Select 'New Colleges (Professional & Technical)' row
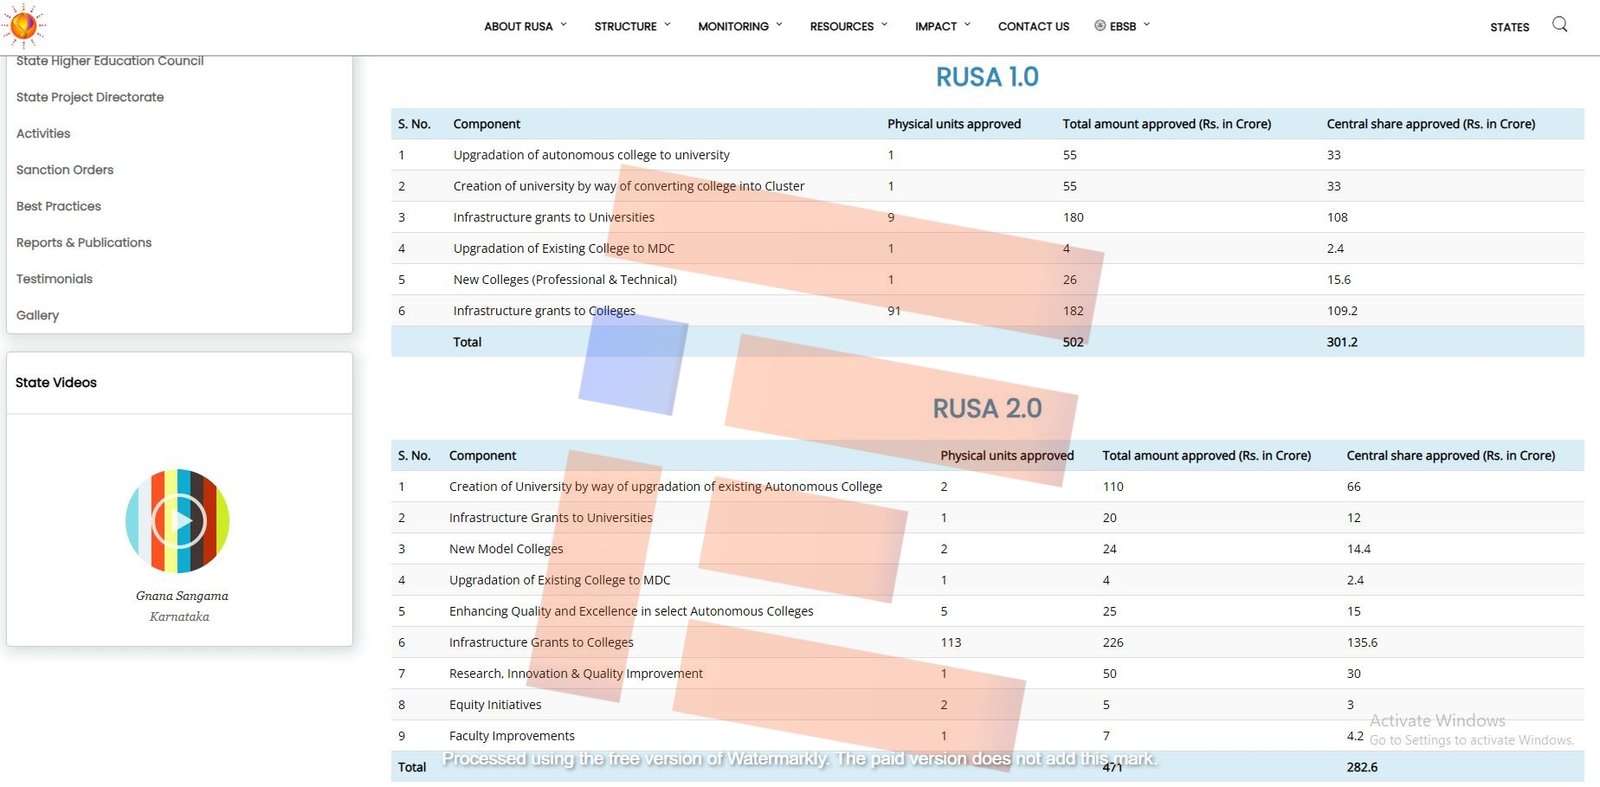Viewport: 1600px width, 787px height. click(x=987, y=280)
